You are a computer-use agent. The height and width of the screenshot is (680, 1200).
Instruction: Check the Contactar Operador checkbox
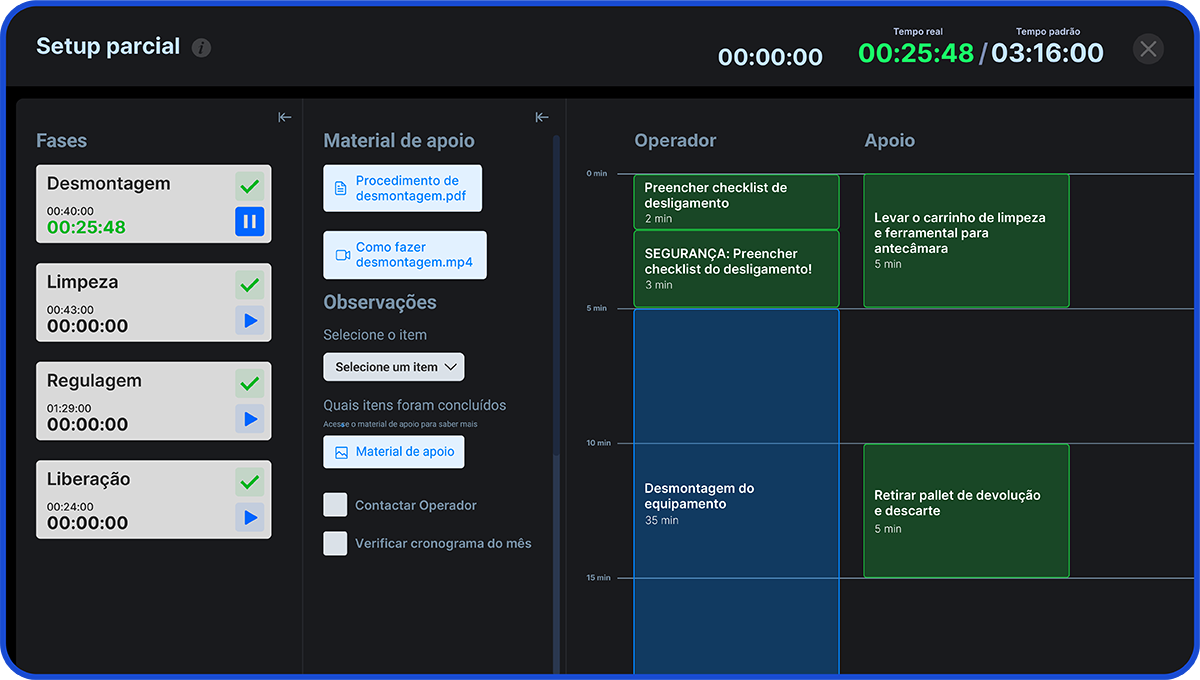pos(335,505)
